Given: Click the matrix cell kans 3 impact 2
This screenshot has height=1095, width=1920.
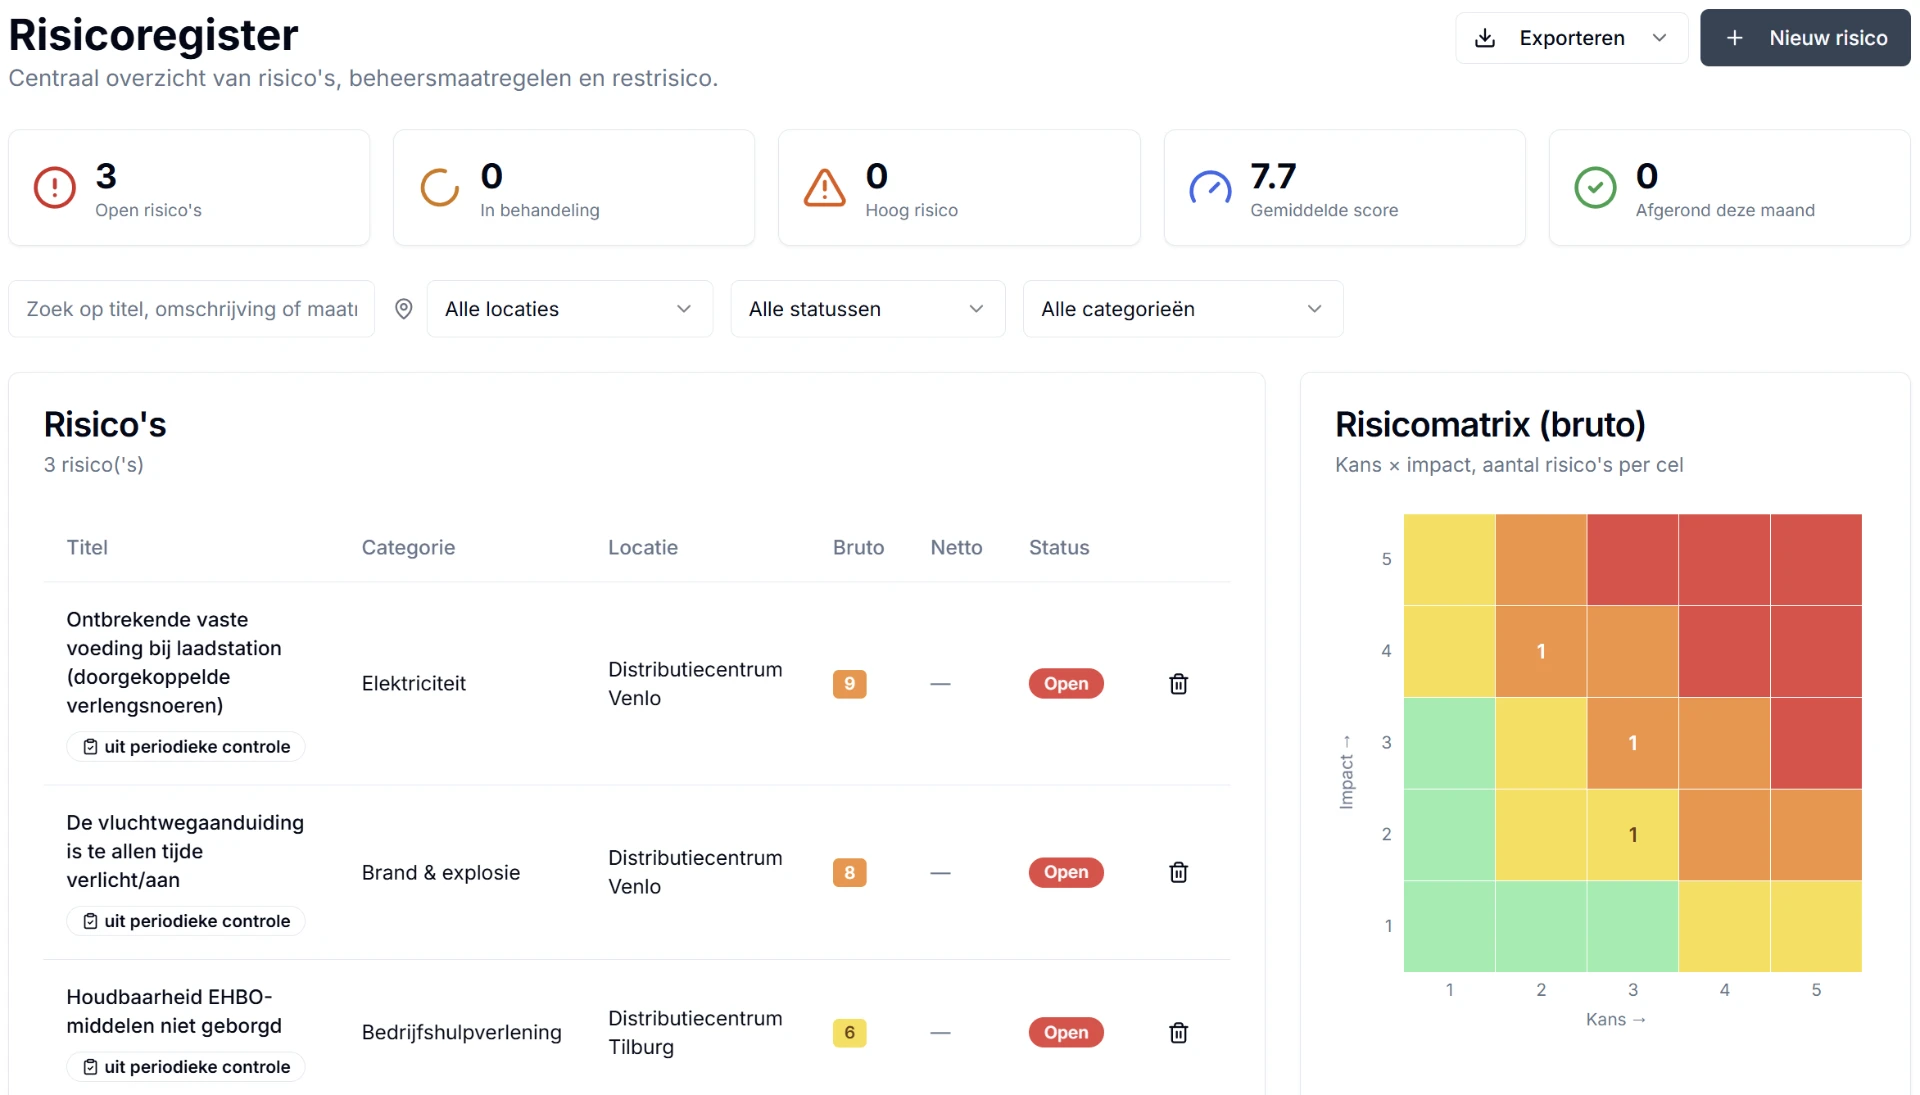Looking at the screenshot, I should [x=1633, y=835].
